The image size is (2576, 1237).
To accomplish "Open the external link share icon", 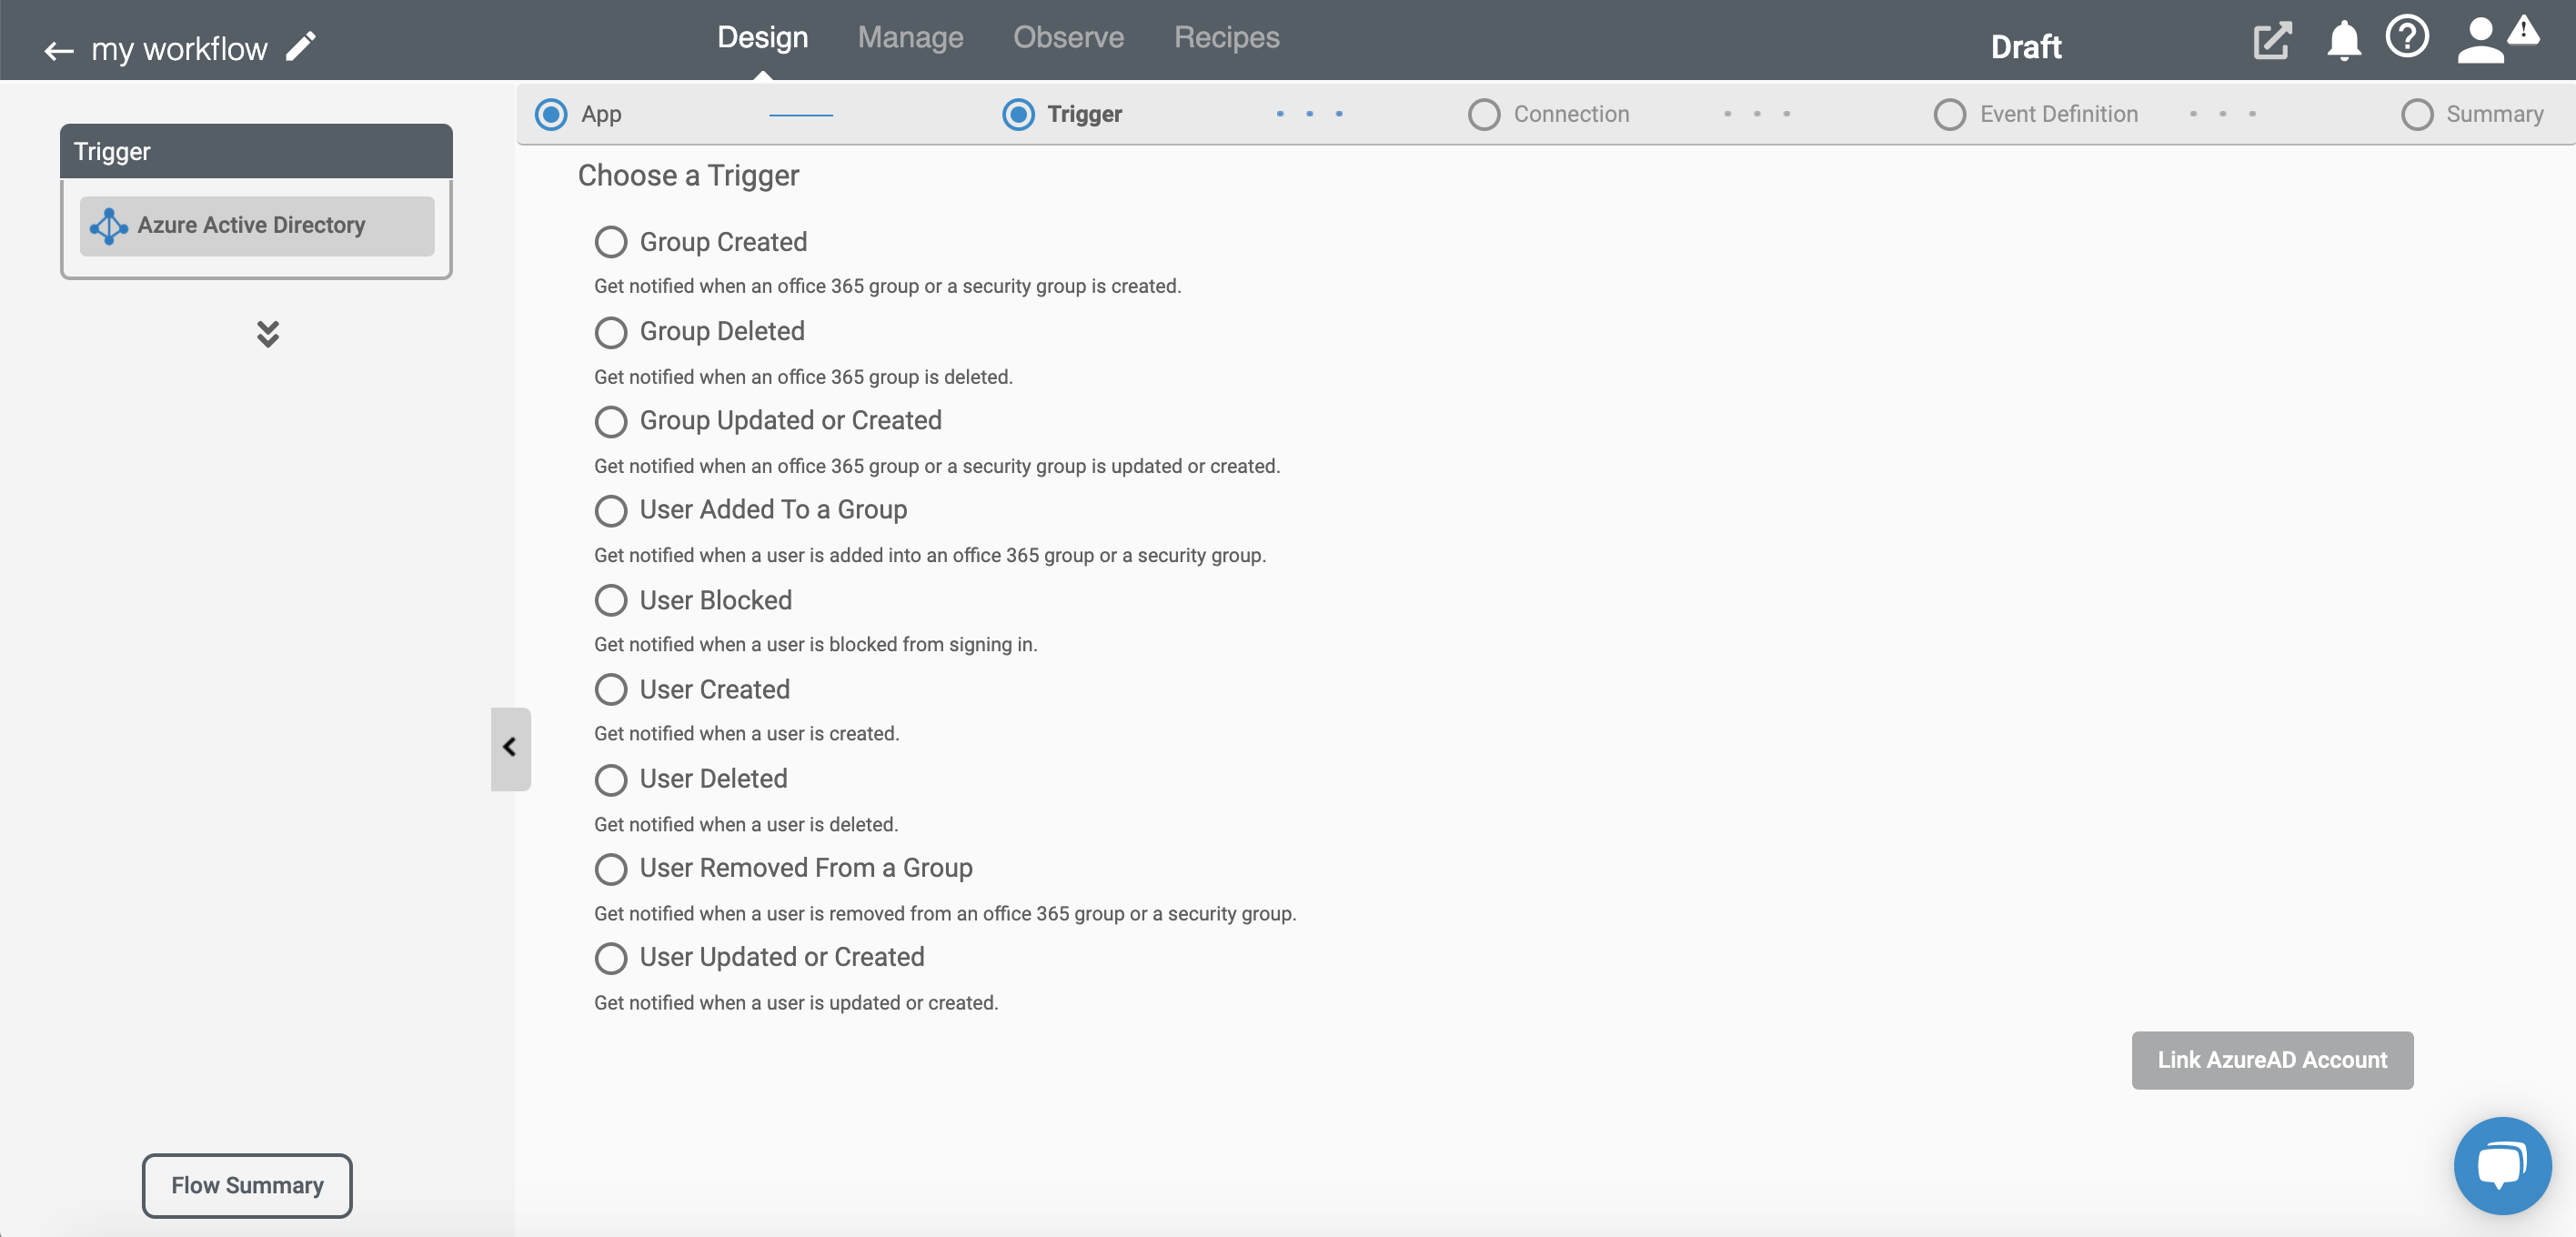I will (x=2272, y=41).
